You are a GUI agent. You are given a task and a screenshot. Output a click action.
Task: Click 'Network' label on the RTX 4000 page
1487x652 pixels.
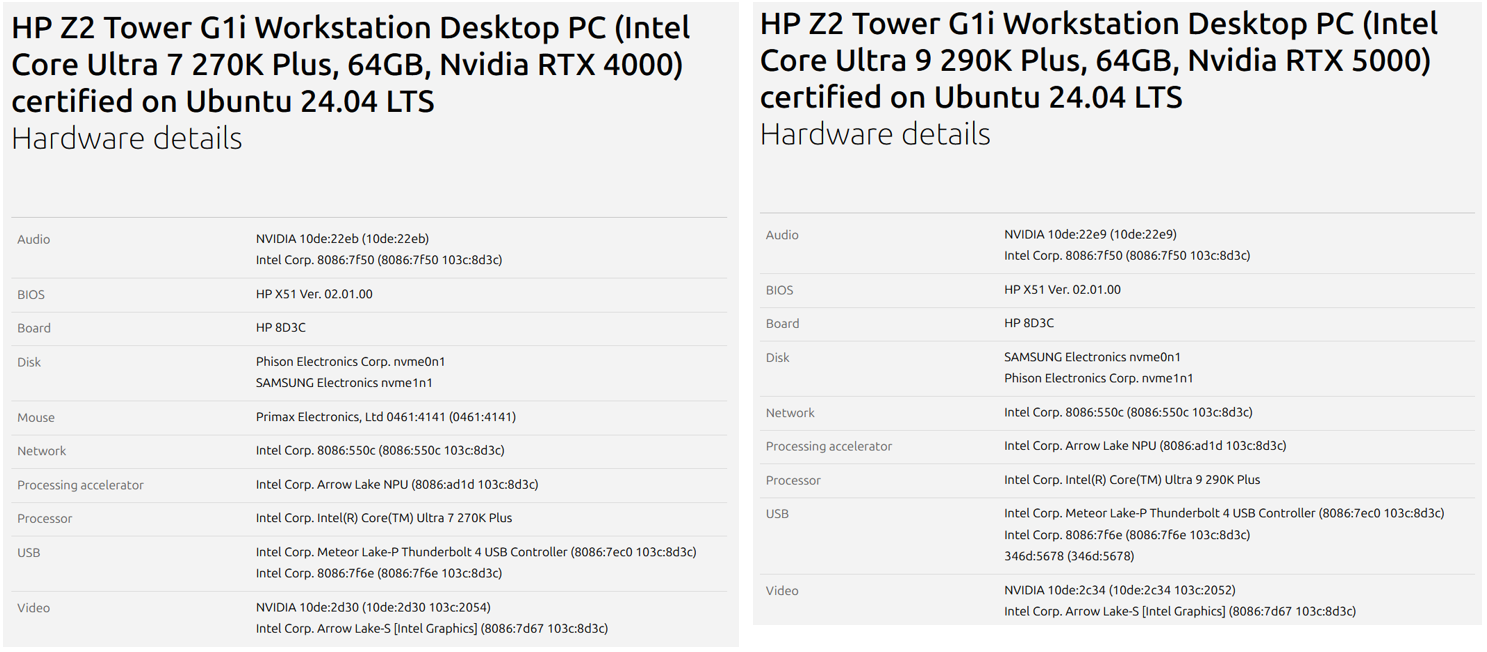pos(42,451)
